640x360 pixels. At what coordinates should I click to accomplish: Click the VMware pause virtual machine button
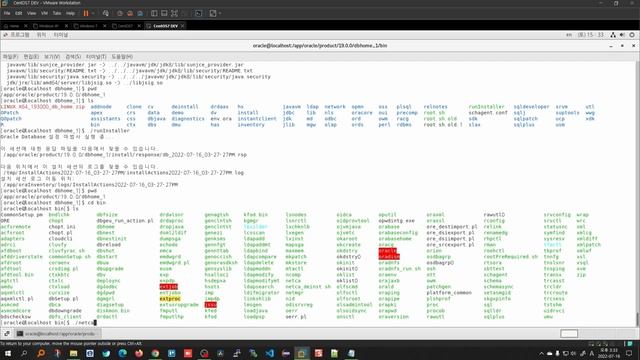(x=86, y=13)
